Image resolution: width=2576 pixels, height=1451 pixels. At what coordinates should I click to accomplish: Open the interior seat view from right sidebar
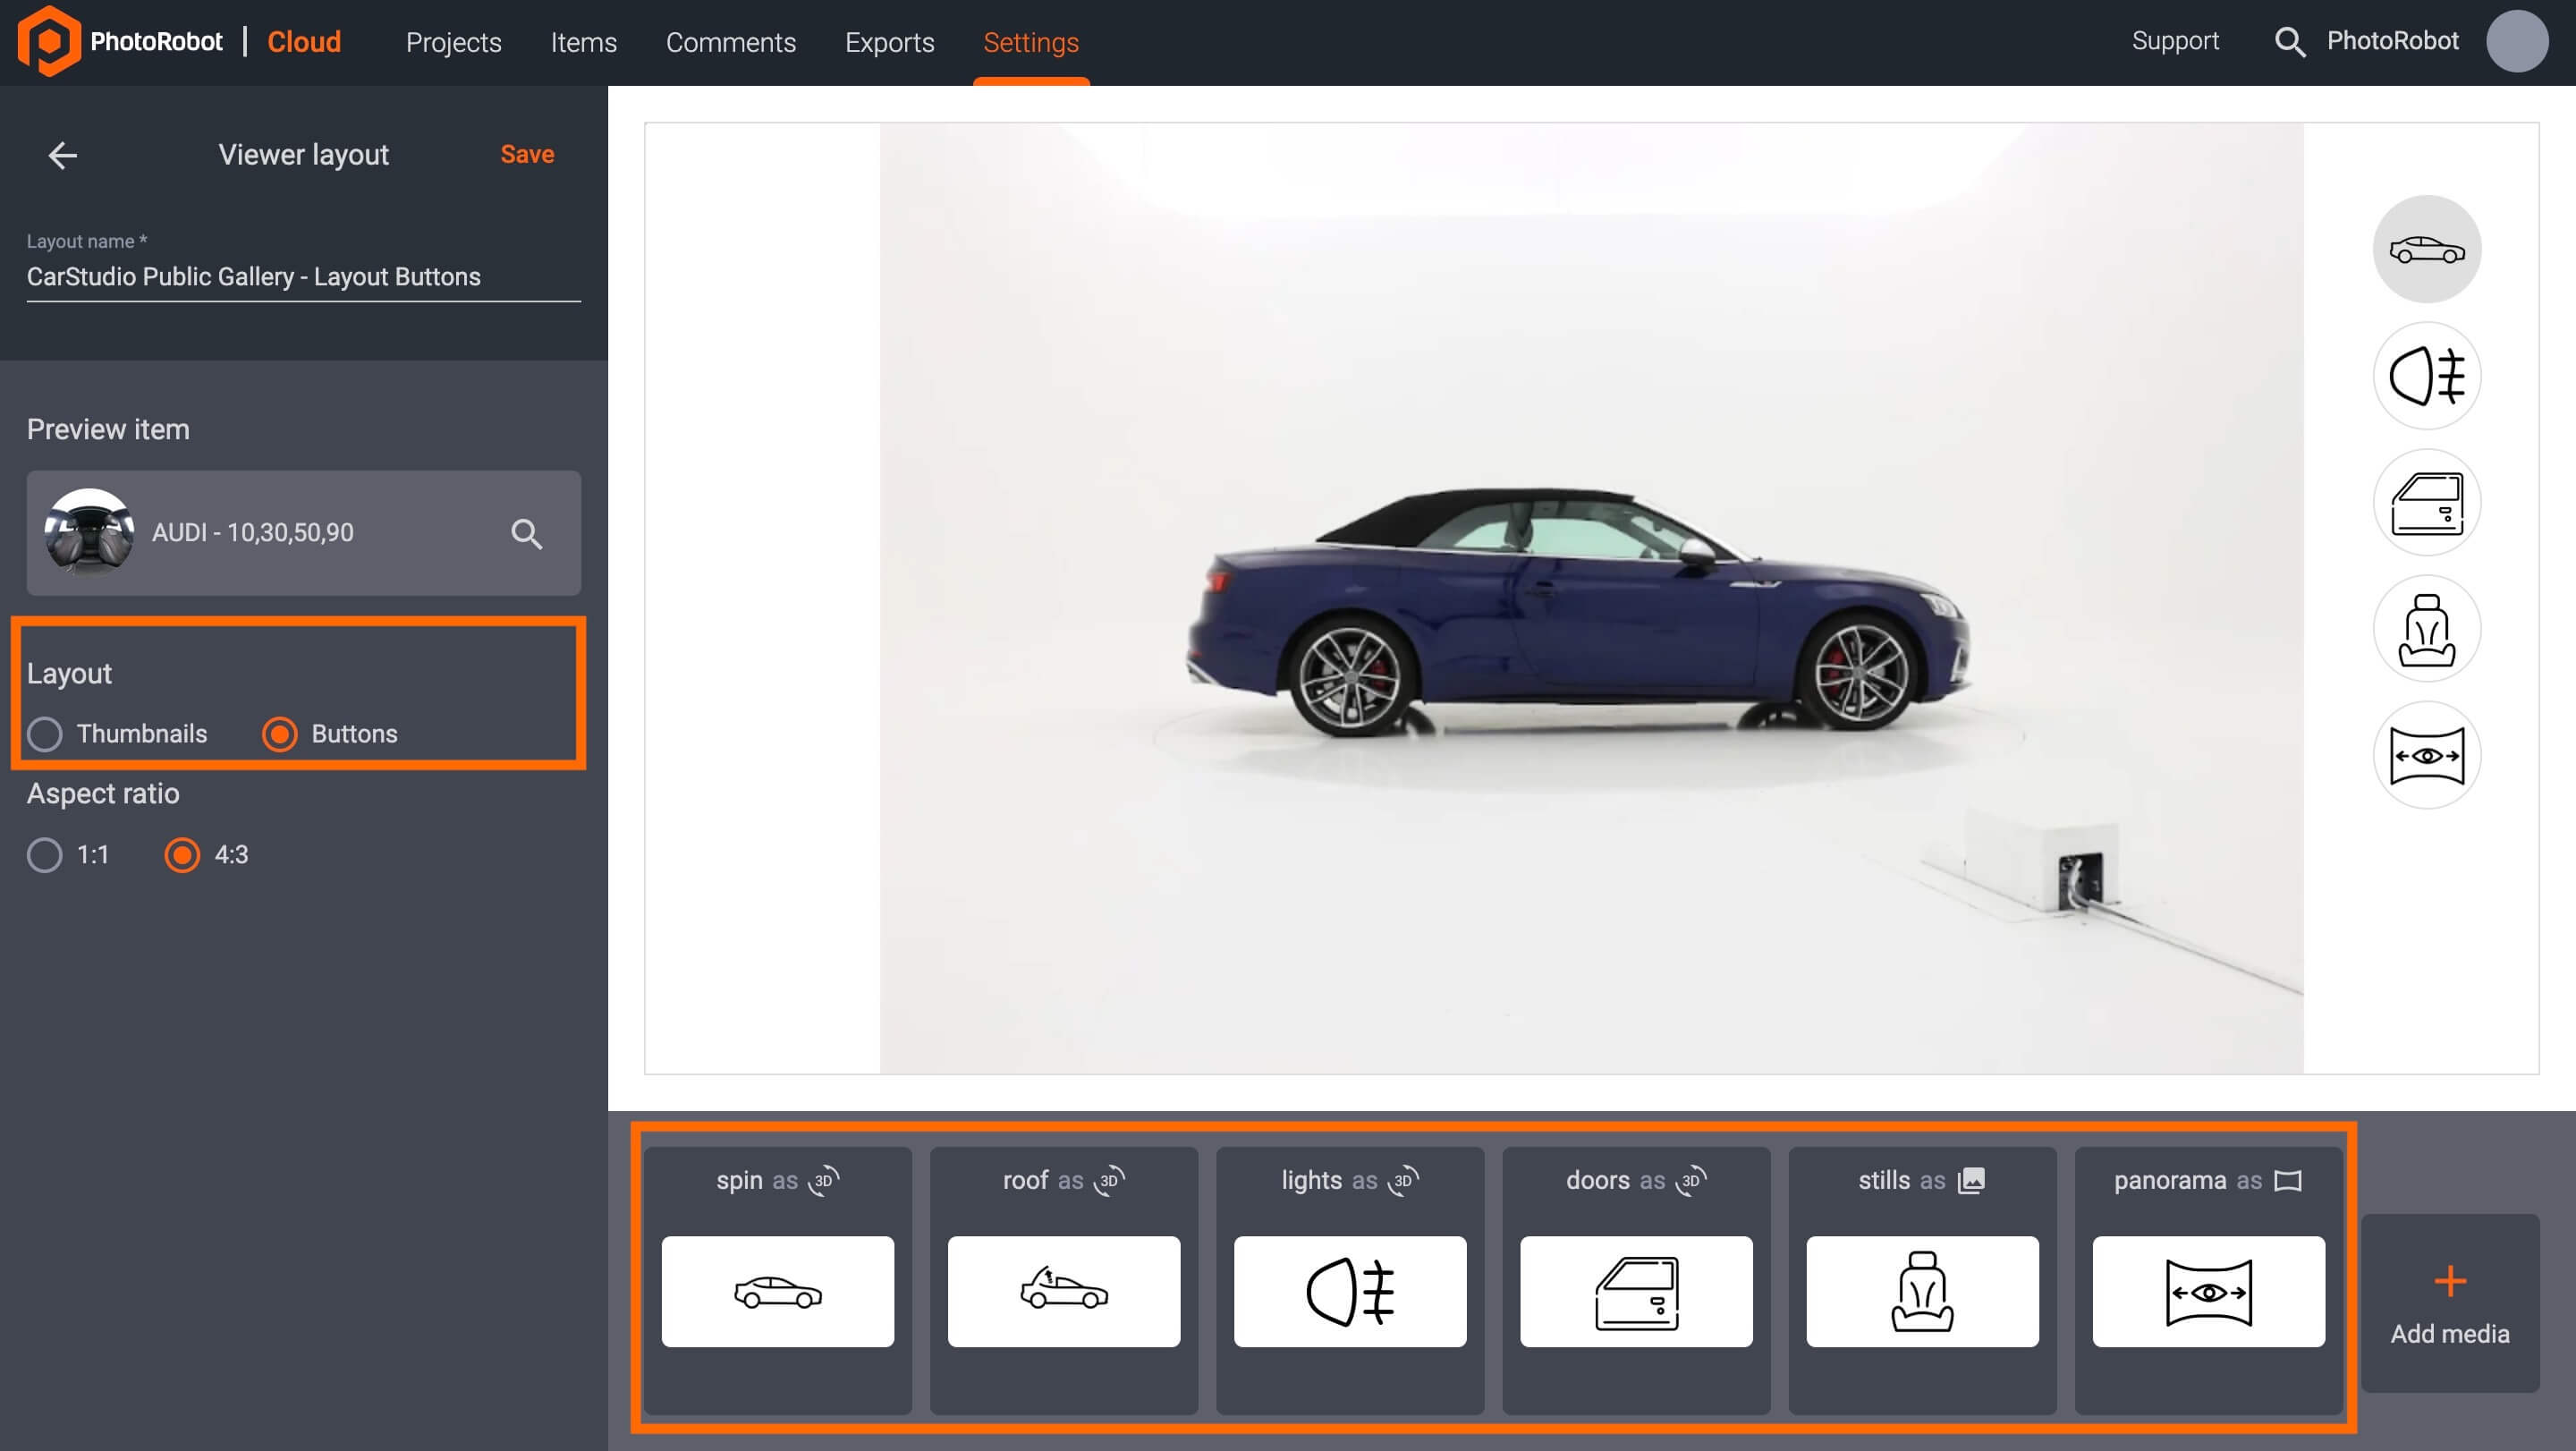2427,628
